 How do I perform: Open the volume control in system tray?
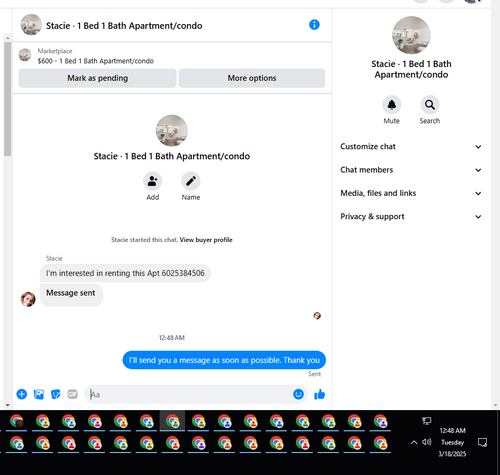click(427, 442)
